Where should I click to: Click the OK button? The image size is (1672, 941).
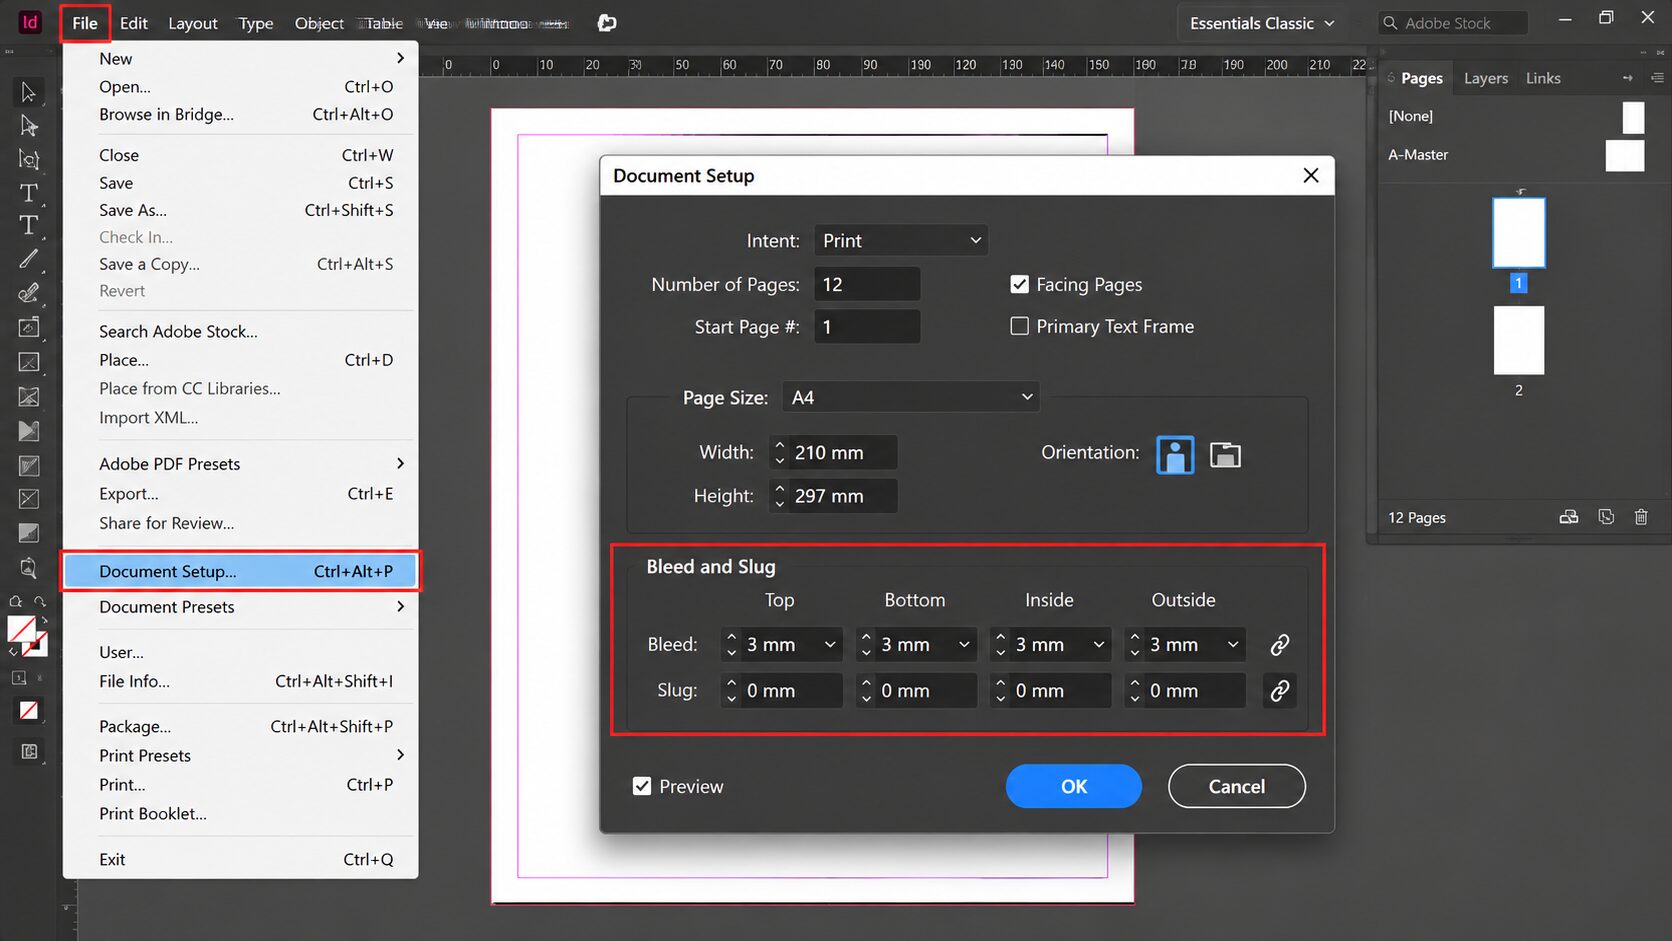1073,786
